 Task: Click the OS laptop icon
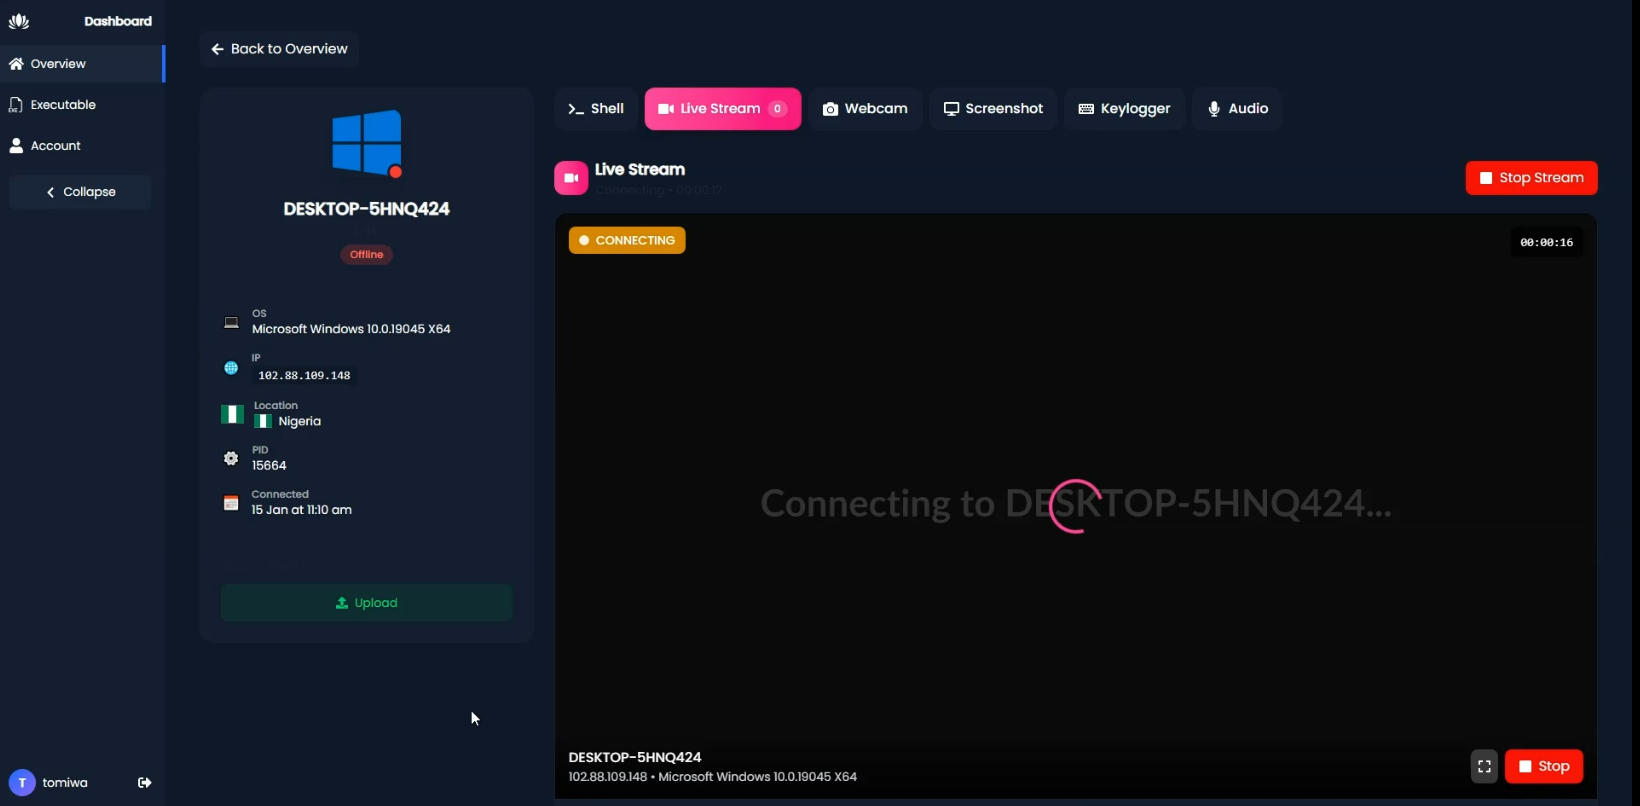pyautogui.click(x=231, y=322)
